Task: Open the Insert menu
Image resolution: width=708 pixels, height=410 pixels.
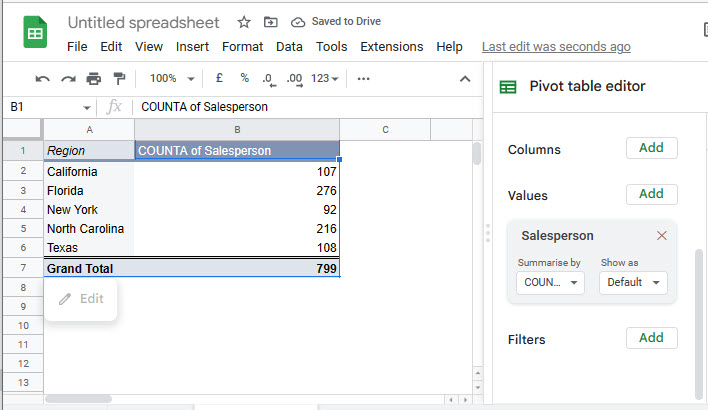Action: [192, 46]
